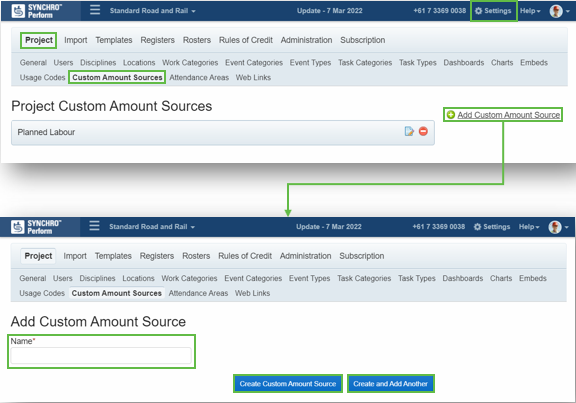Screen dimensions: 576x403
Task: Open the hamburger menu in bottom header
Action: point(94,226)
